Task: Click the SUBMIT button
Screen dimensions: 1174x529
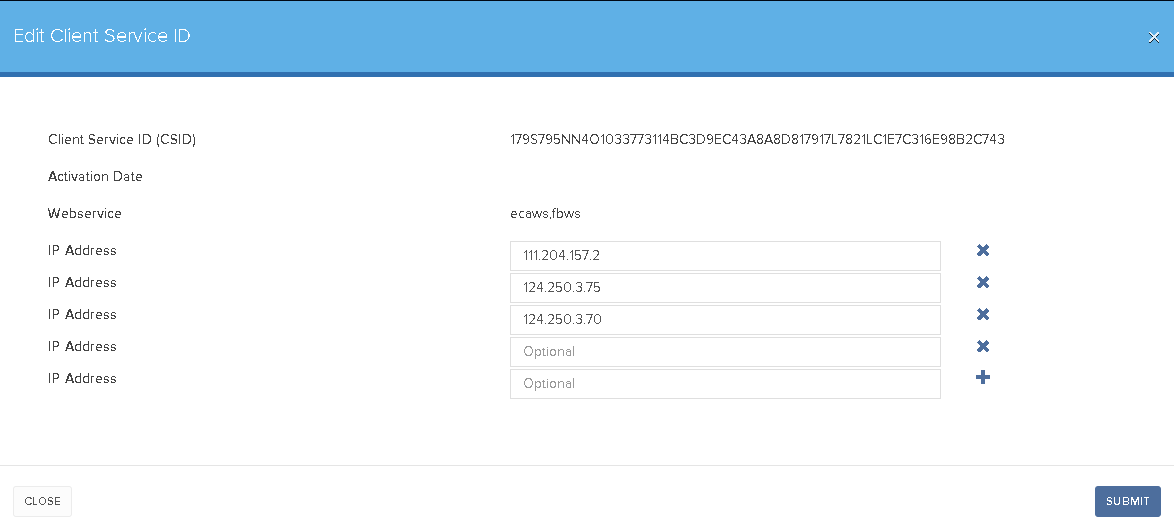Action: [x=1128, y=501]
